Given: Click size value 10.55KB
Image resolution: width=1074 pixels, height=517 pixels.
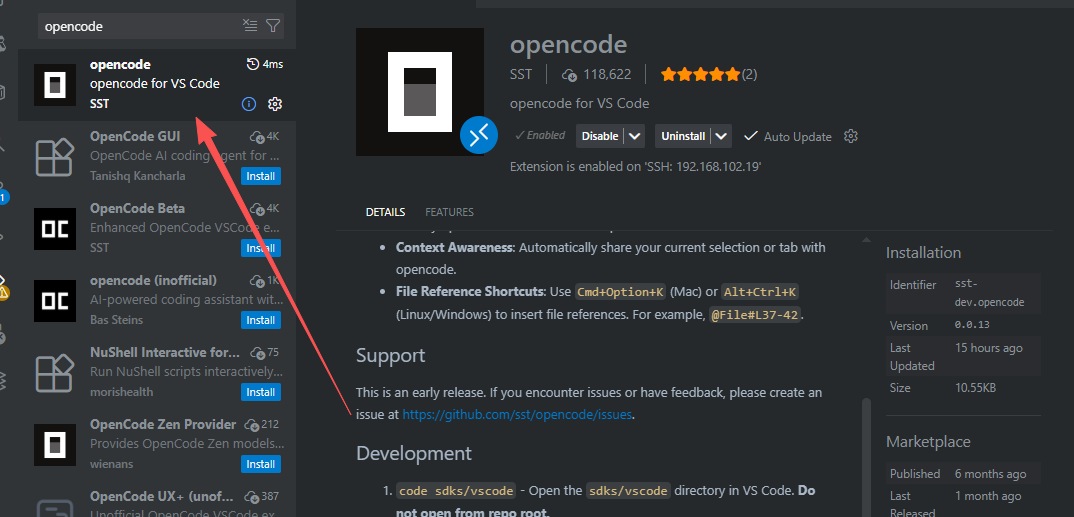Looking at the screenshot, I should (x=975, y=388).
